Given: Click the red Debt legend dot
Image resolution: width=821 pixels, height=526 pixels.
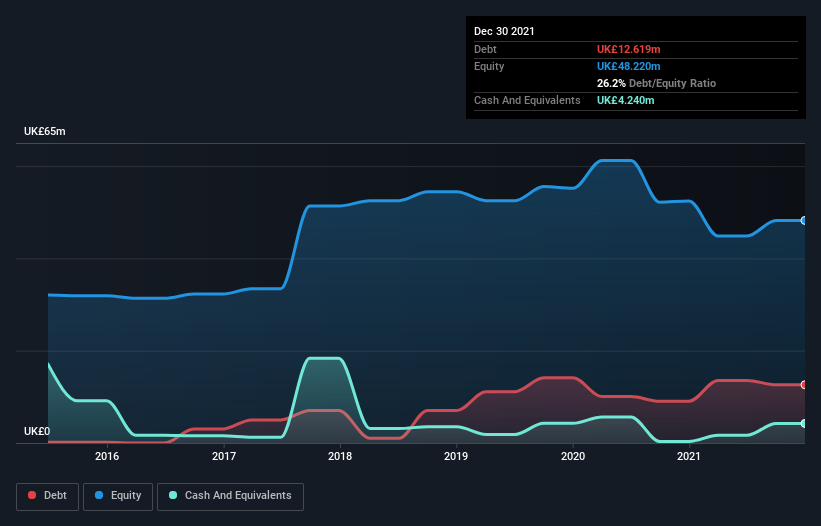Looking at the screenshot, I should point(32,495).
